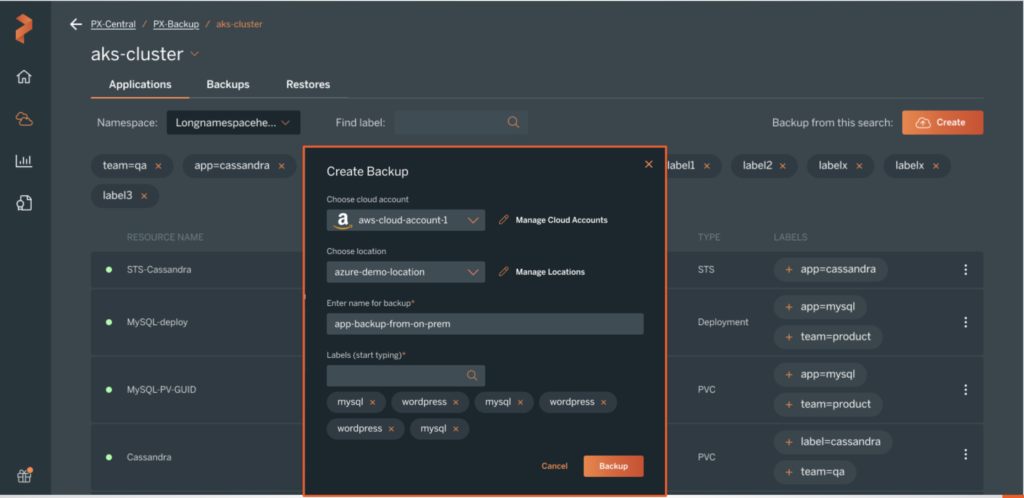Screen dimensions: 1024x498
Task: Expand the aws-cloud-account-1 dropdown
Action: click(474, 220)
